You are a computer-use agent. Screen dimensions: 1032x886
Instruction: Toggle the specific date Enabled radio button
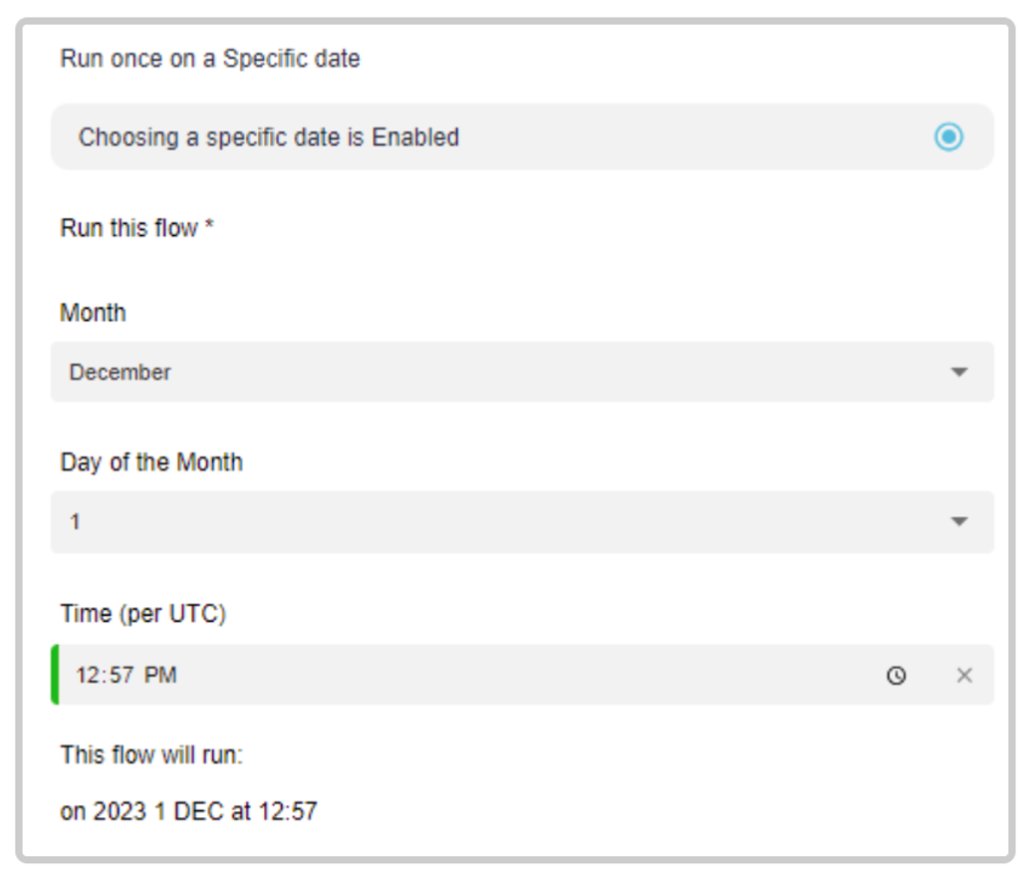(948, 137)
